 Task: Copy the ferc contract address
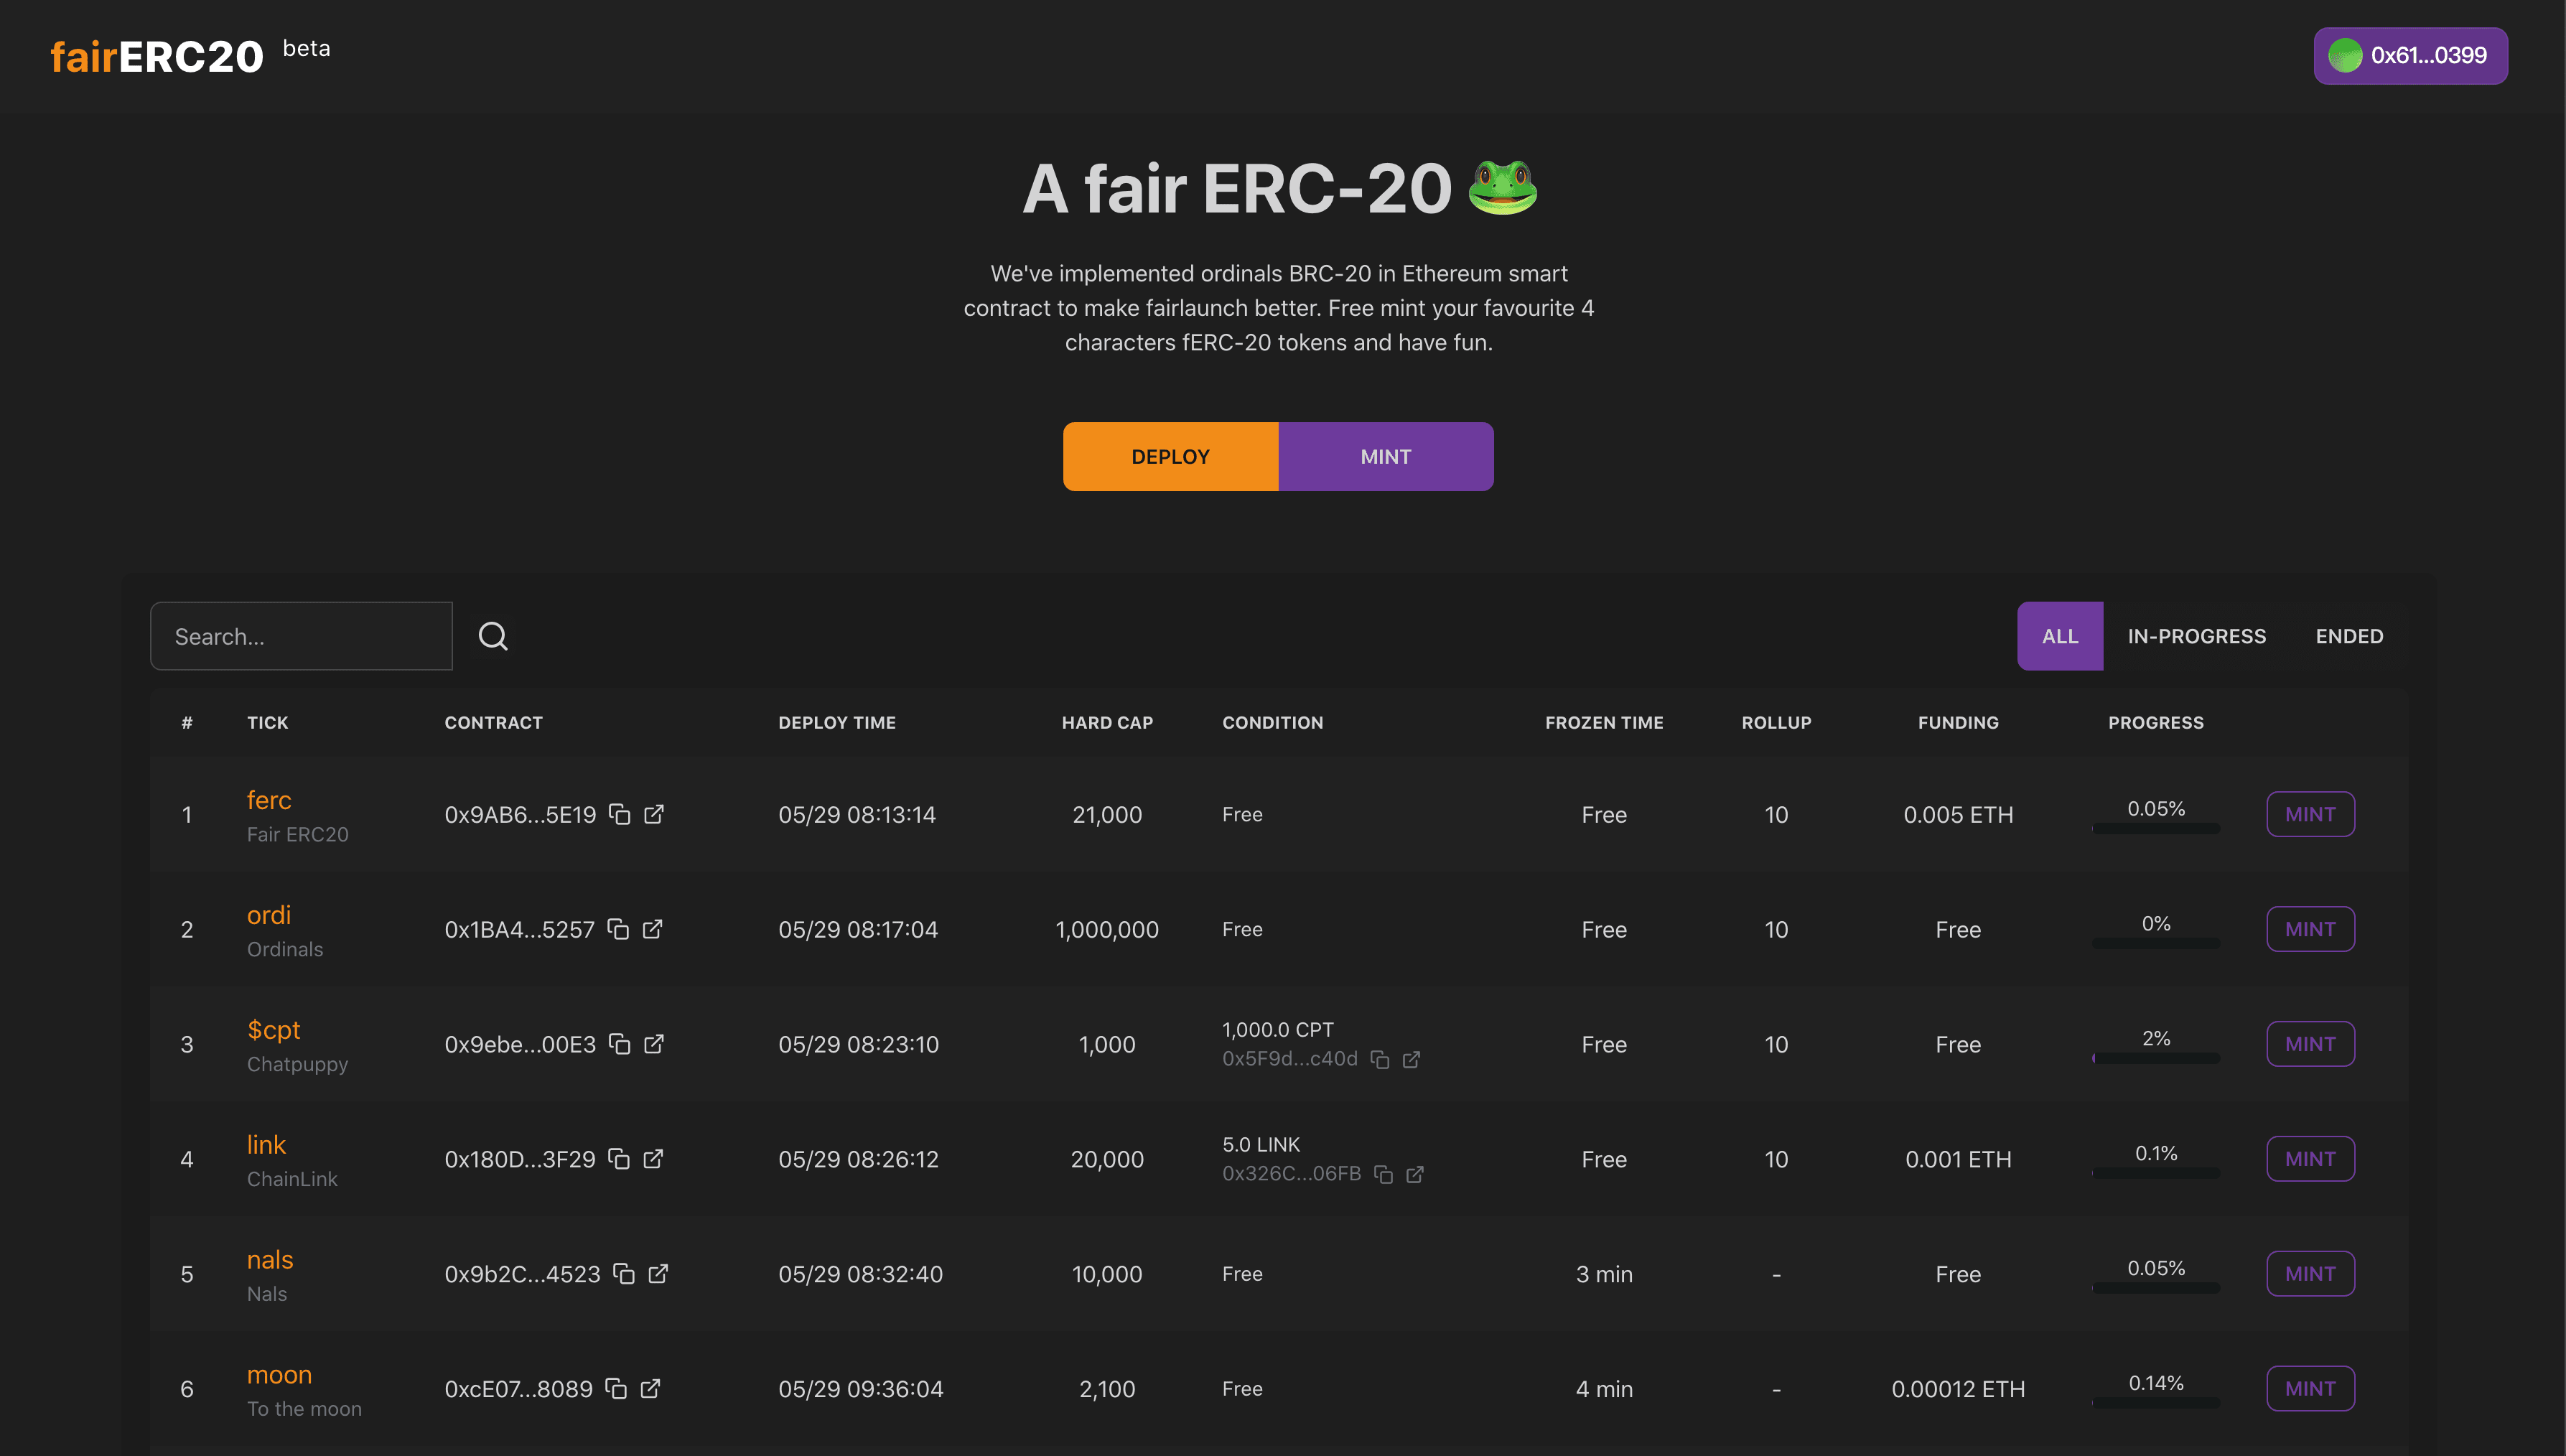(x=620, y=814)
